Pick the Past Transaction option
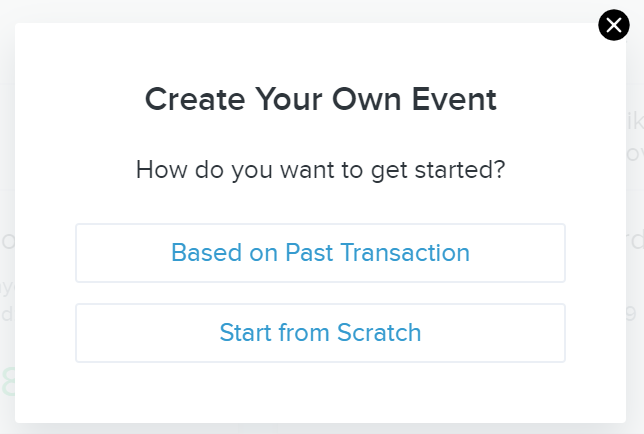Screen dimensions: 644x434 tap(320, 253)
